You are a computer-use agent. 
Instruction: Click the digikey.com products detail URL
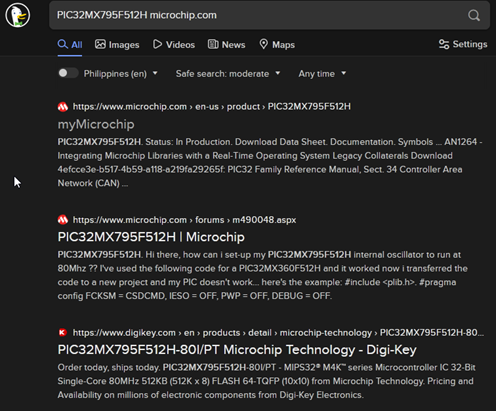click(x=278, y=333)
